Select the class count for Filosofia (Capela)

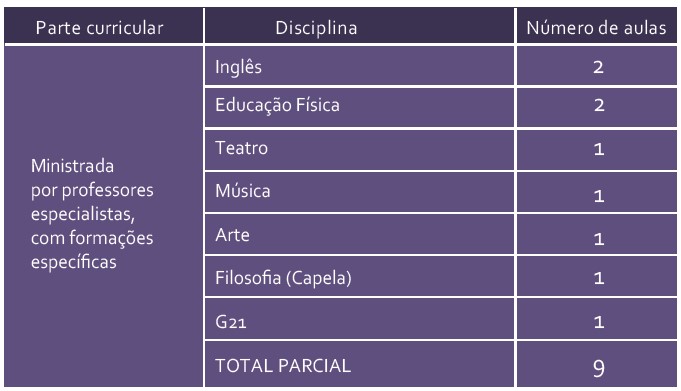tap(597, 276)
